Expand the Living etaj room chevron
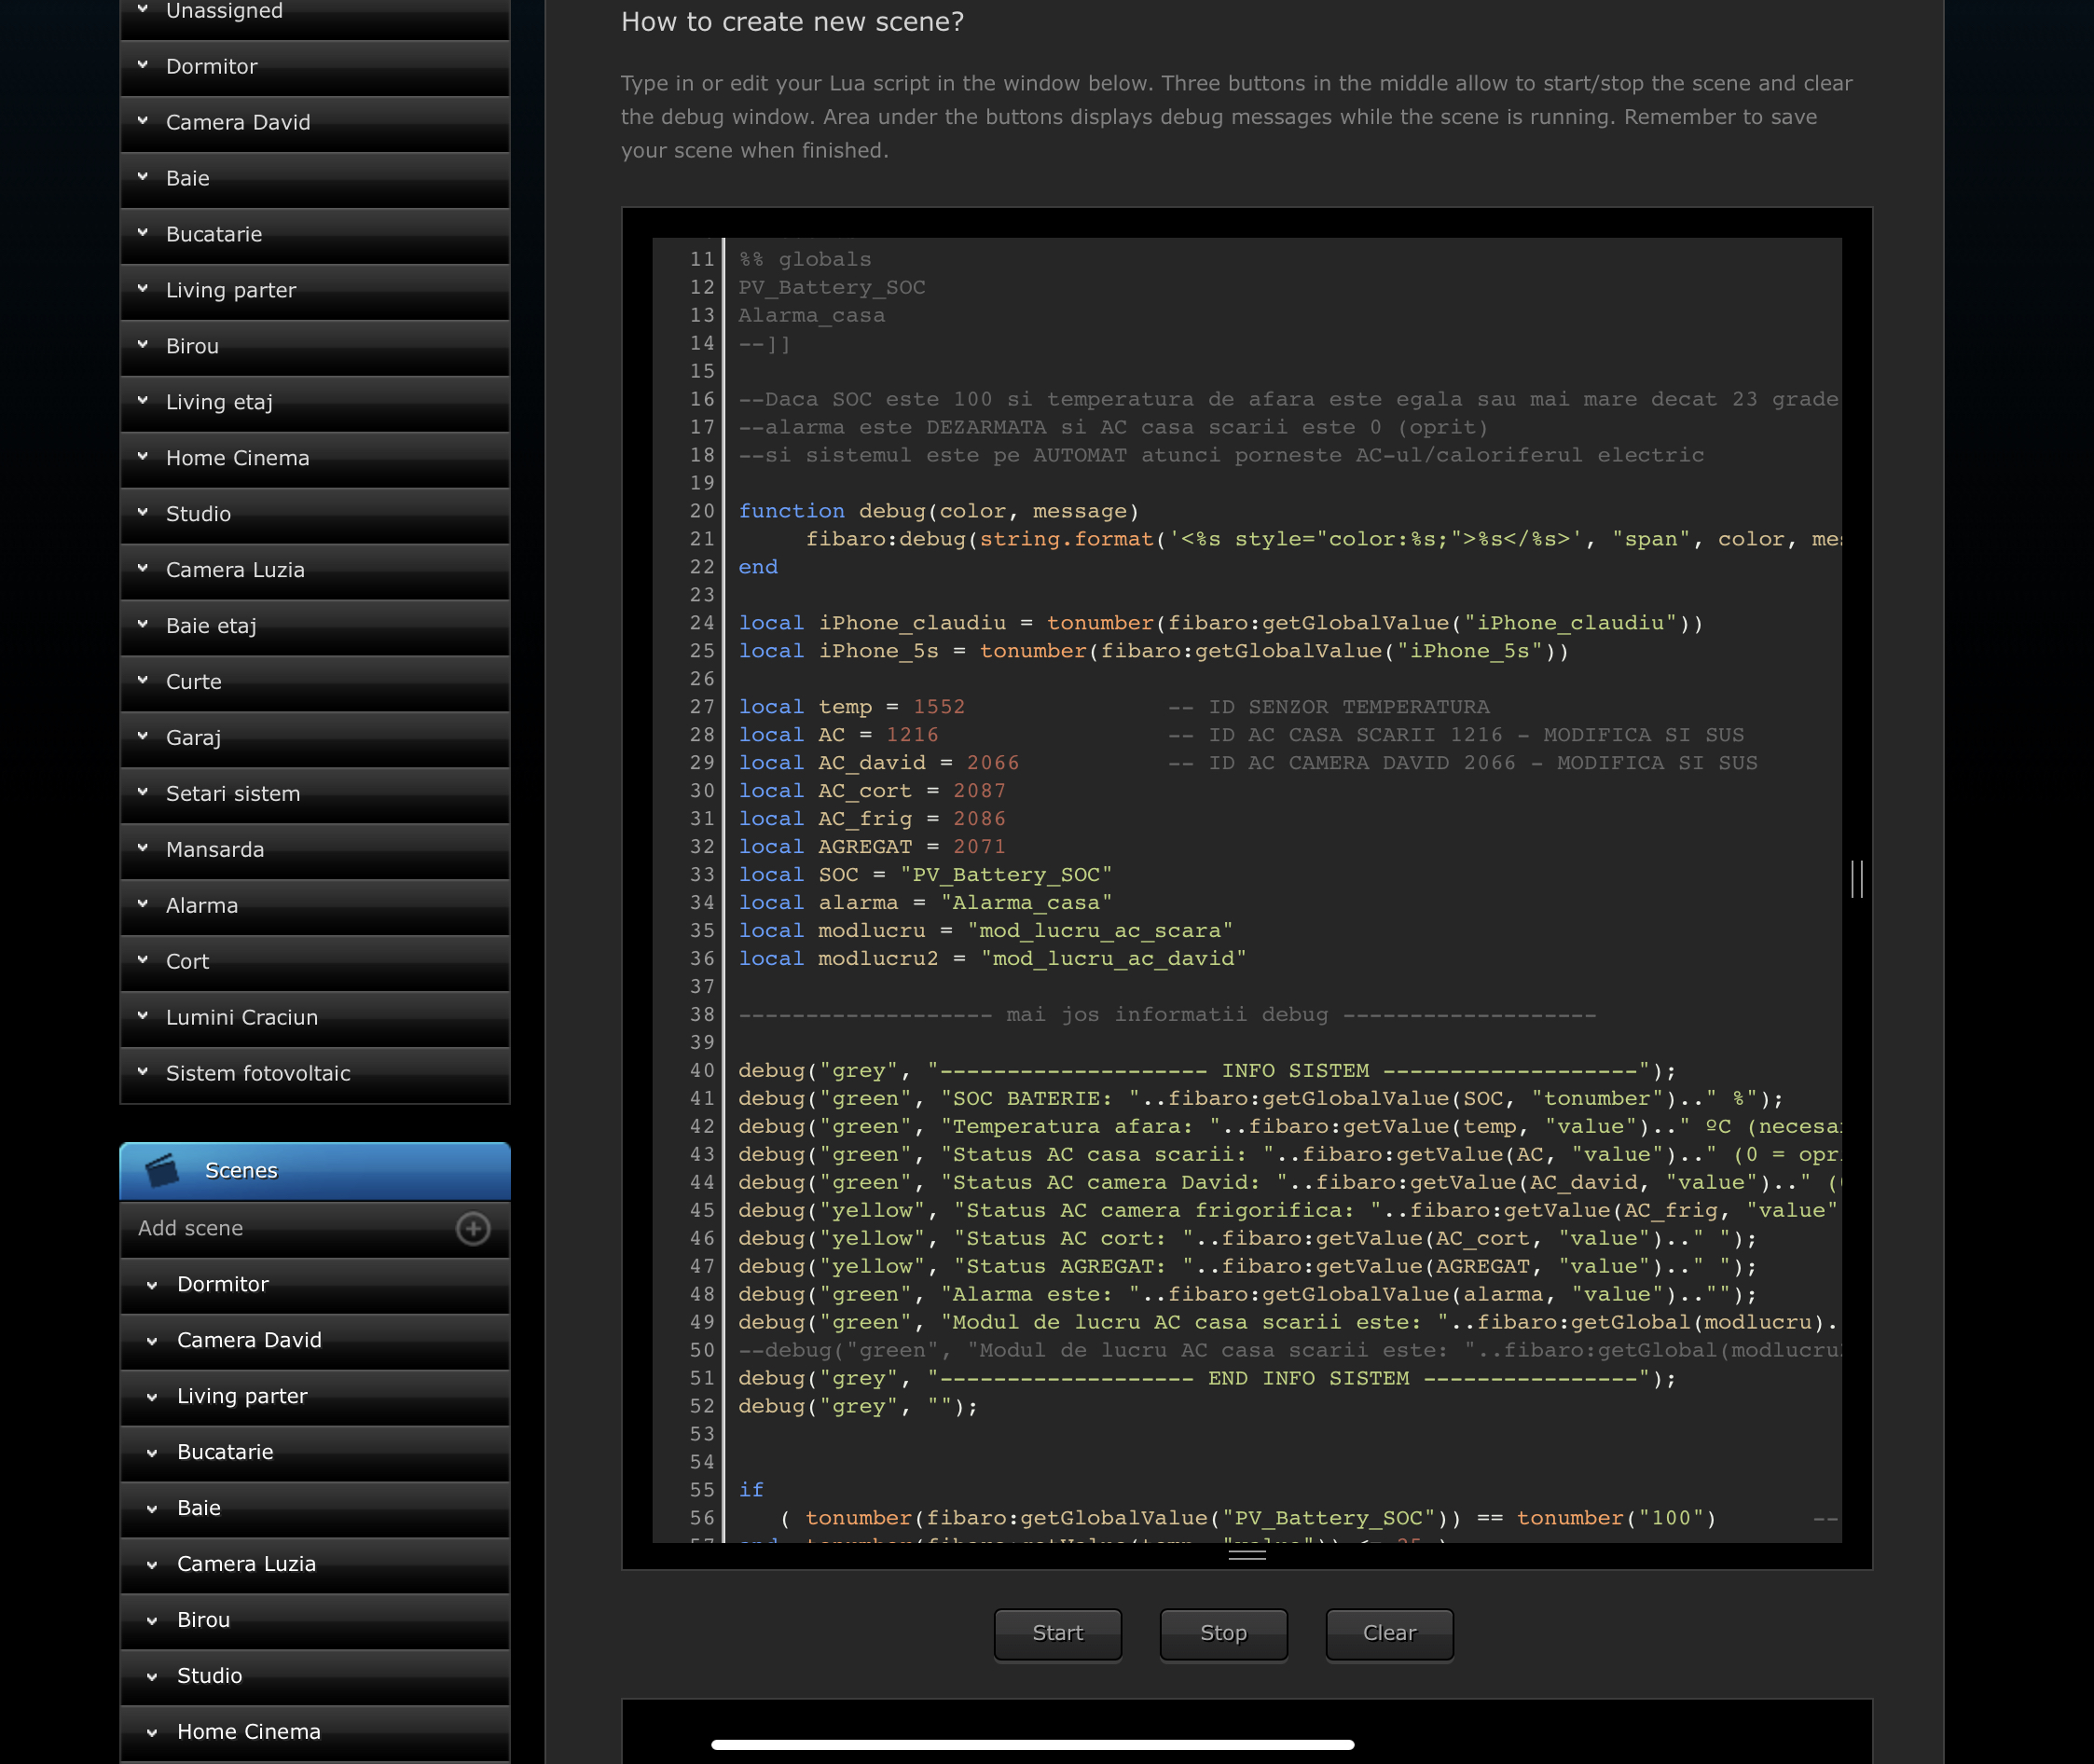2094x1764 pixels. click(143, 401)
